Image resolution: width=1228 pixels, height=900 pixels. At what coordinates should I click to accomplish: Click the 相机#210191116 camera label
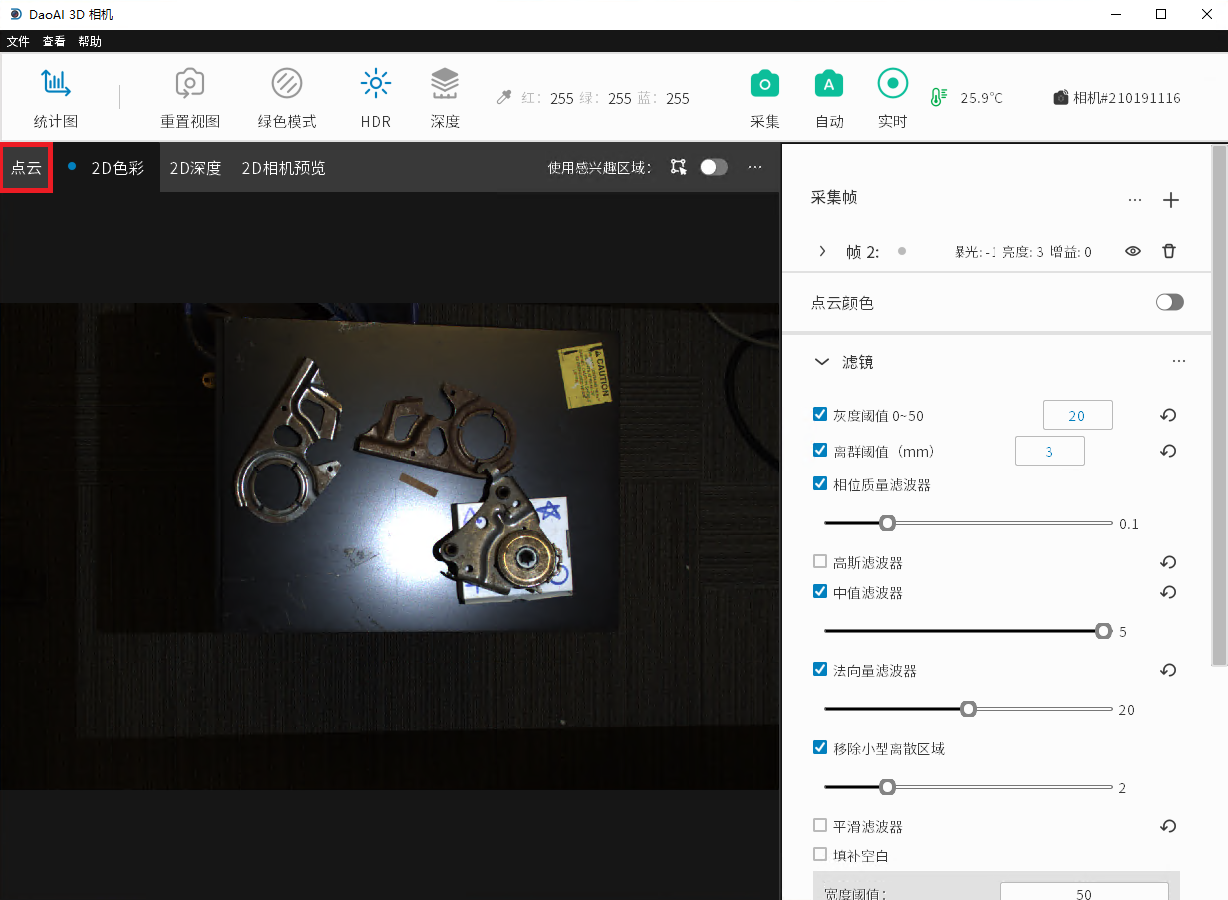(1117, 98)
